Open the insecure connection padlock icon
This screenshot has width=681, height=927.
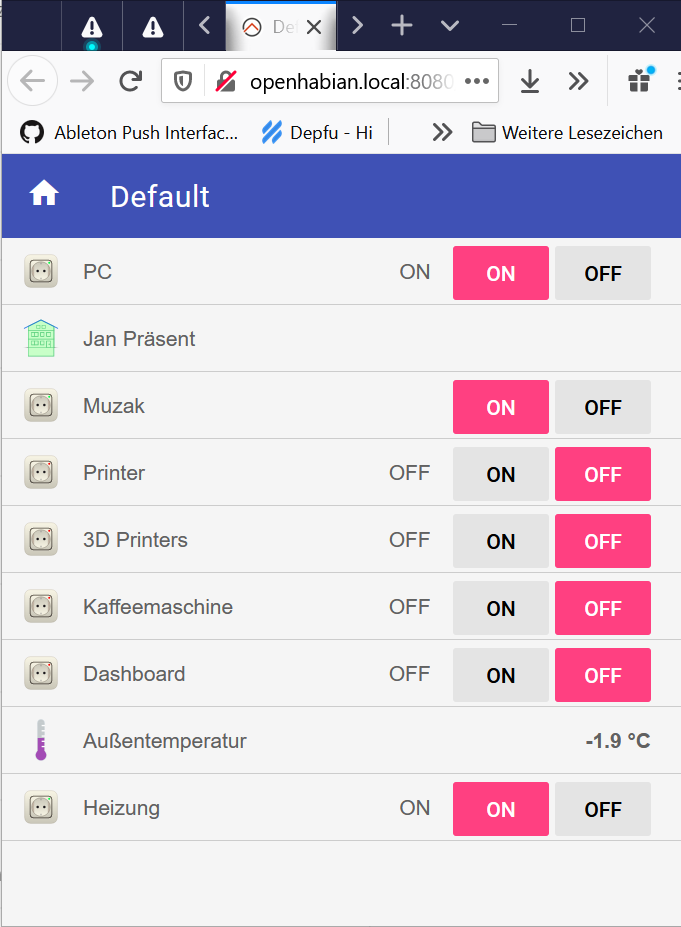click(x=226, y=81)
